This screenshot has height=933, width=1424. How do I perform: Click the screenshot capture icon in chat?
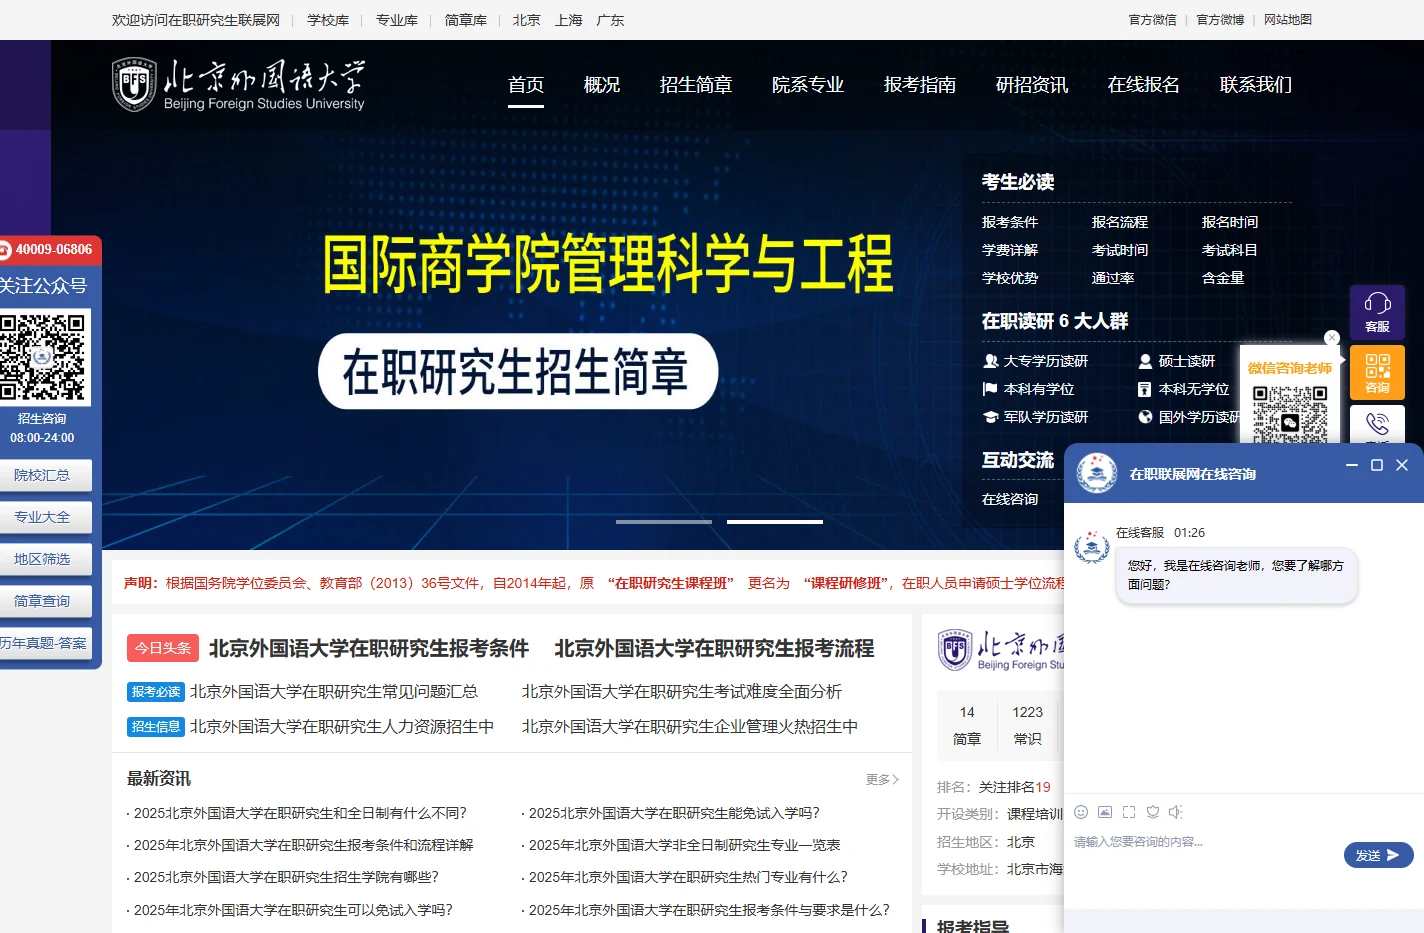click(x=1129, y=812)
